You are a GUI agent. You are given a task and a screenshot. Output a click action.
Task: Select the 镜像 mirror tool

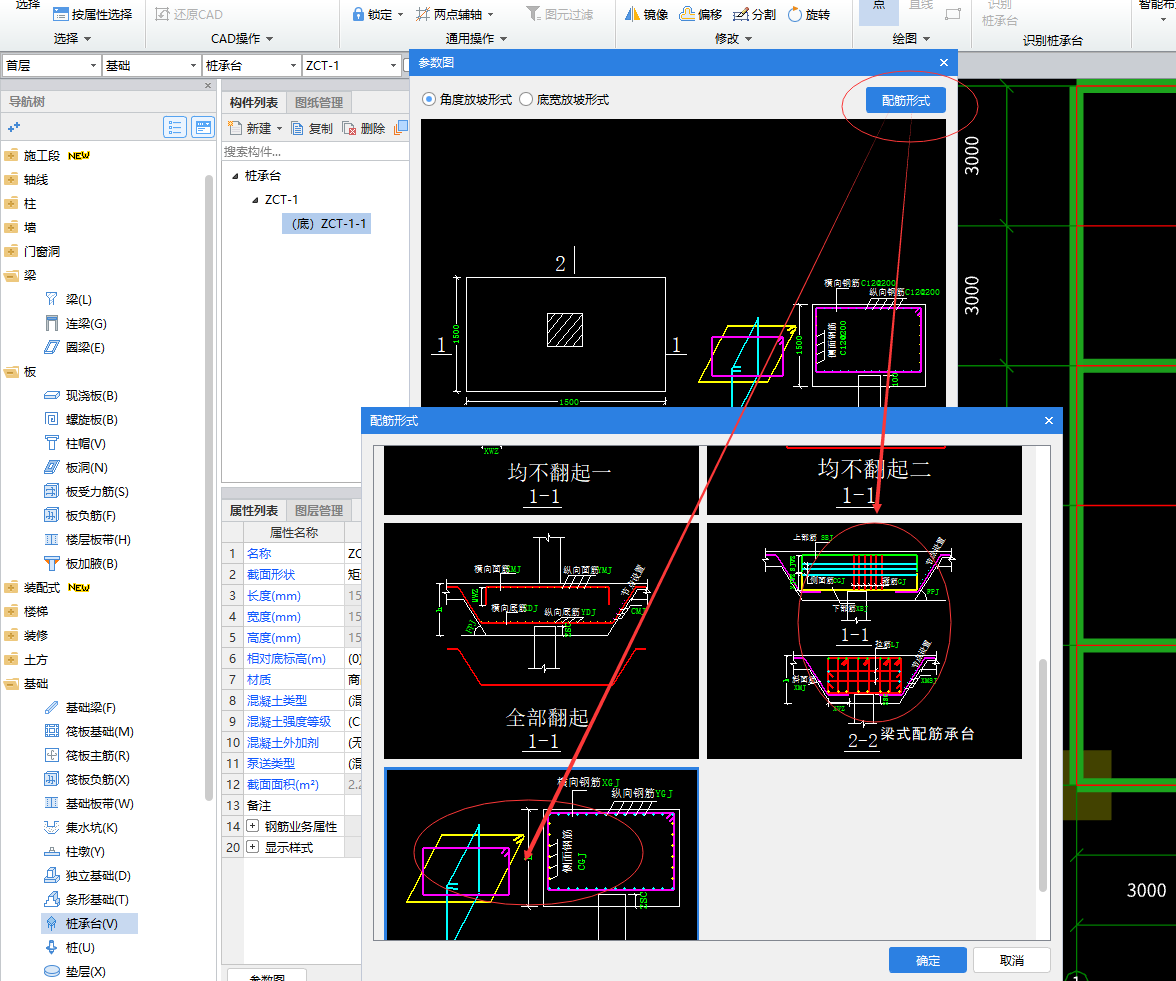tap(646, 14)
